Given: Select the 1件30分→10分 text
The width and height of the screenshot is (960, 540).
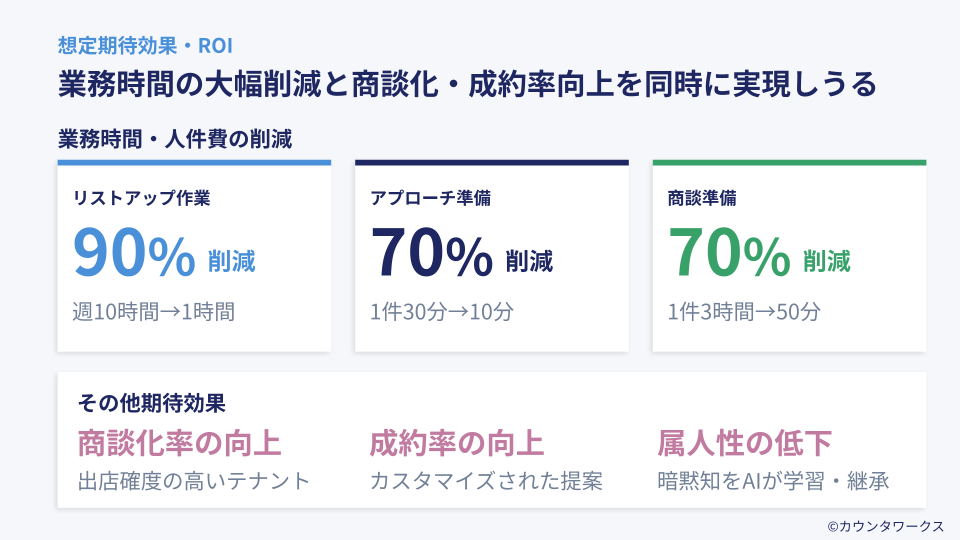Looking at the screenshot, I should pyautogui.click(x=441, y=311).
